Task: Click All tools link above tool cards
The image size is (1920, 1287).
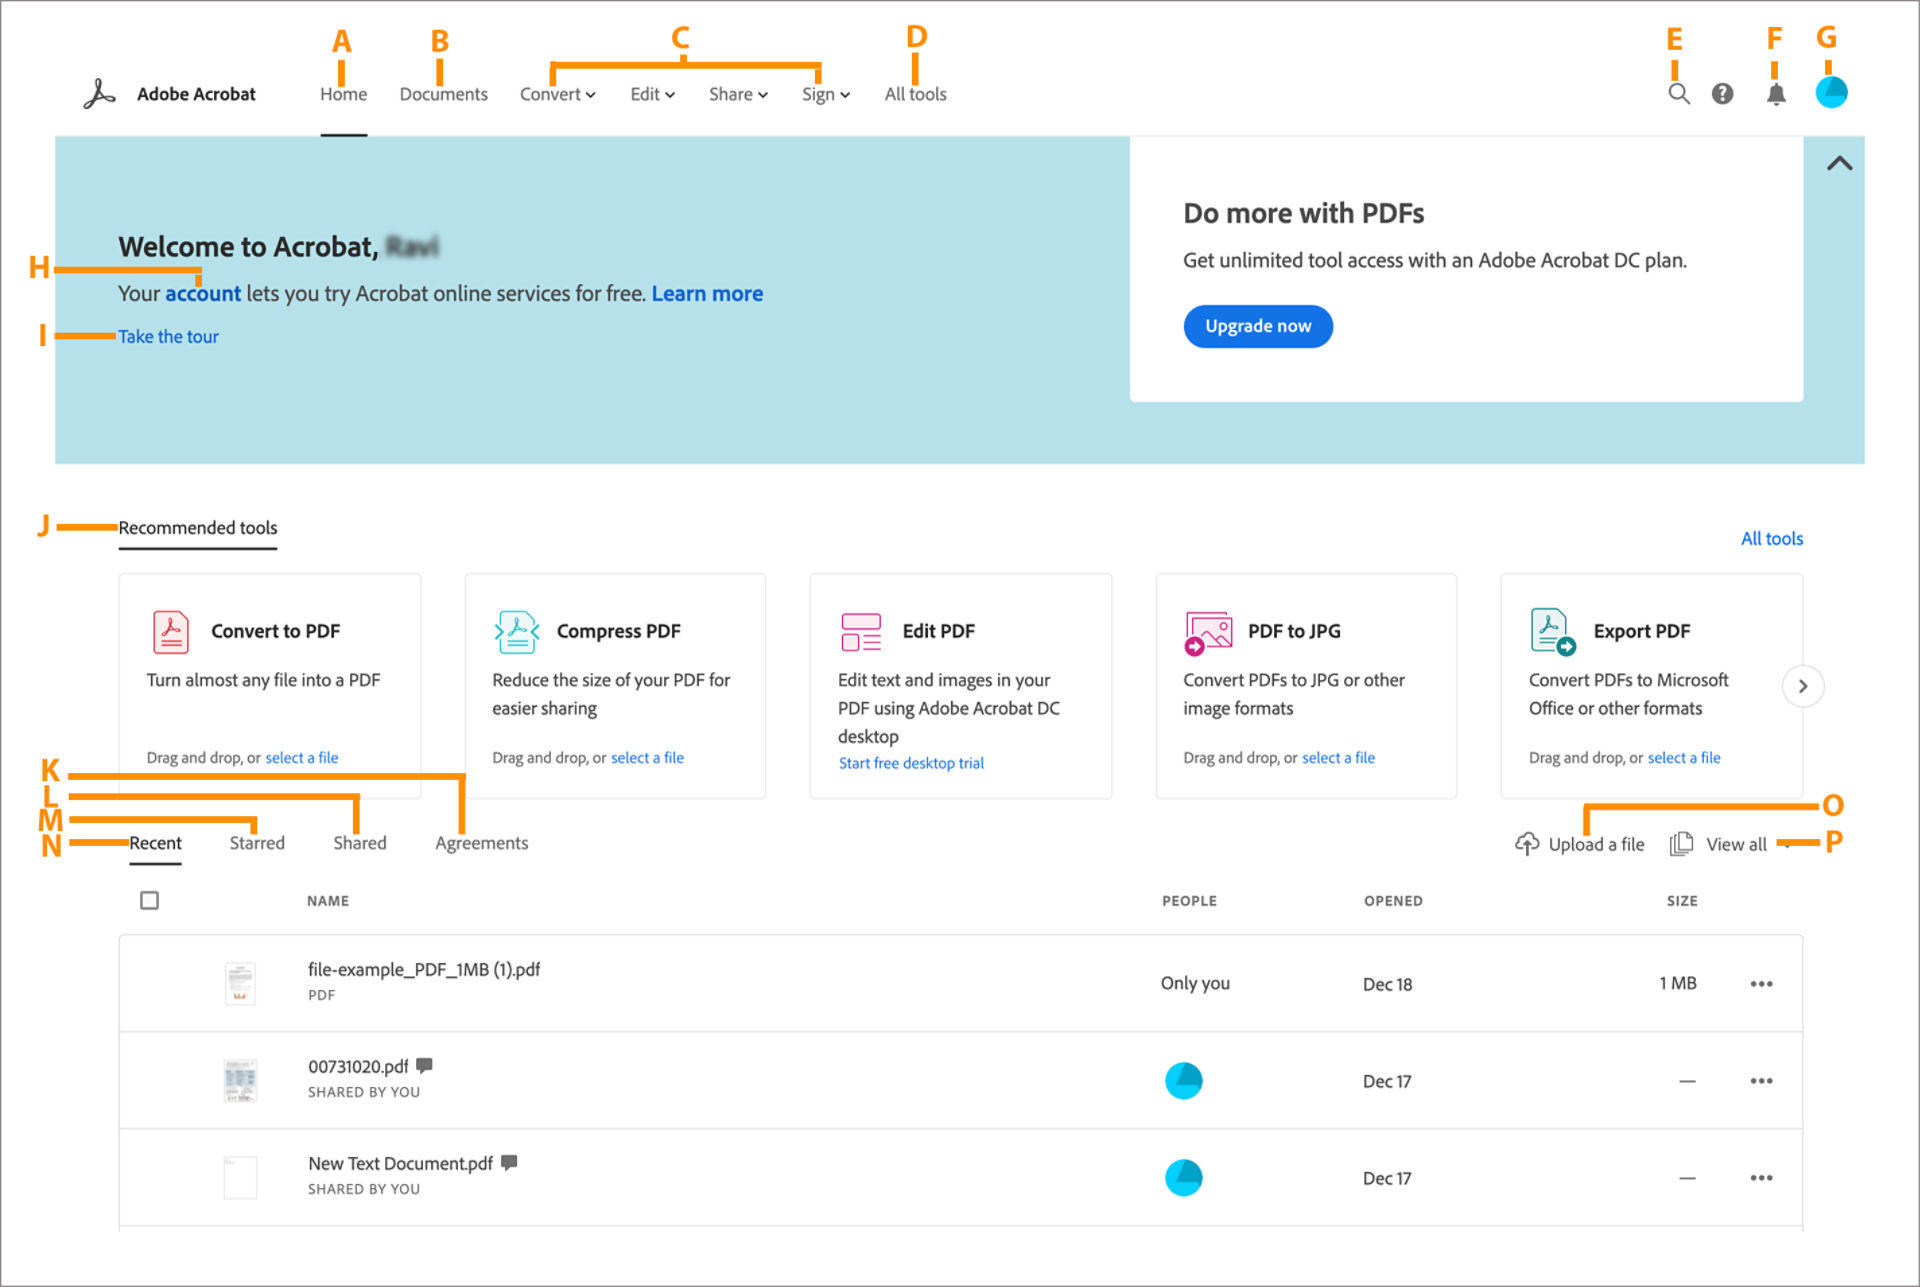Action: (1771, 539)
